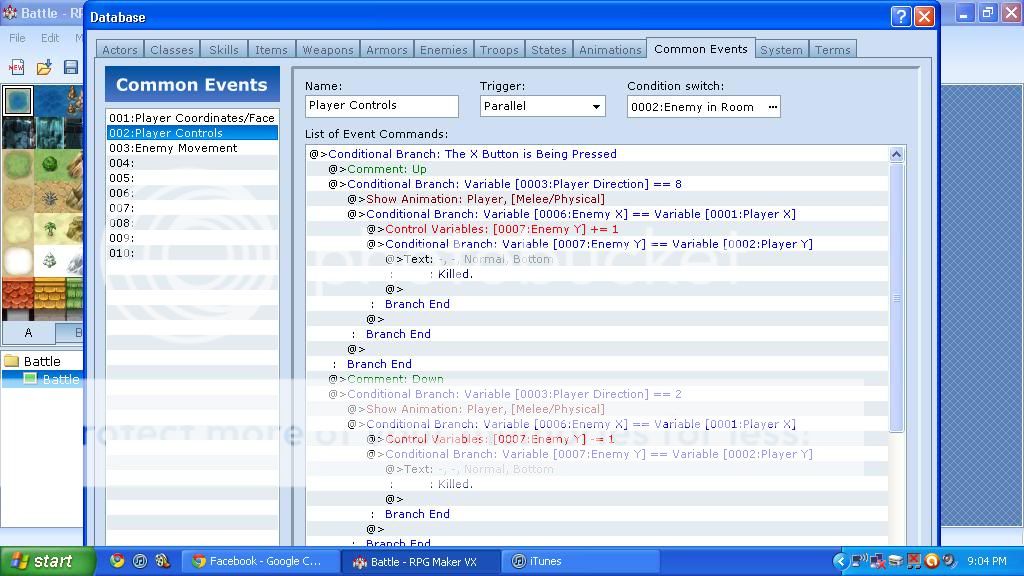Click the Name field containing Player Controls
The width and height of the screenshot is (1024, 576).
click(x=381, y=106)
